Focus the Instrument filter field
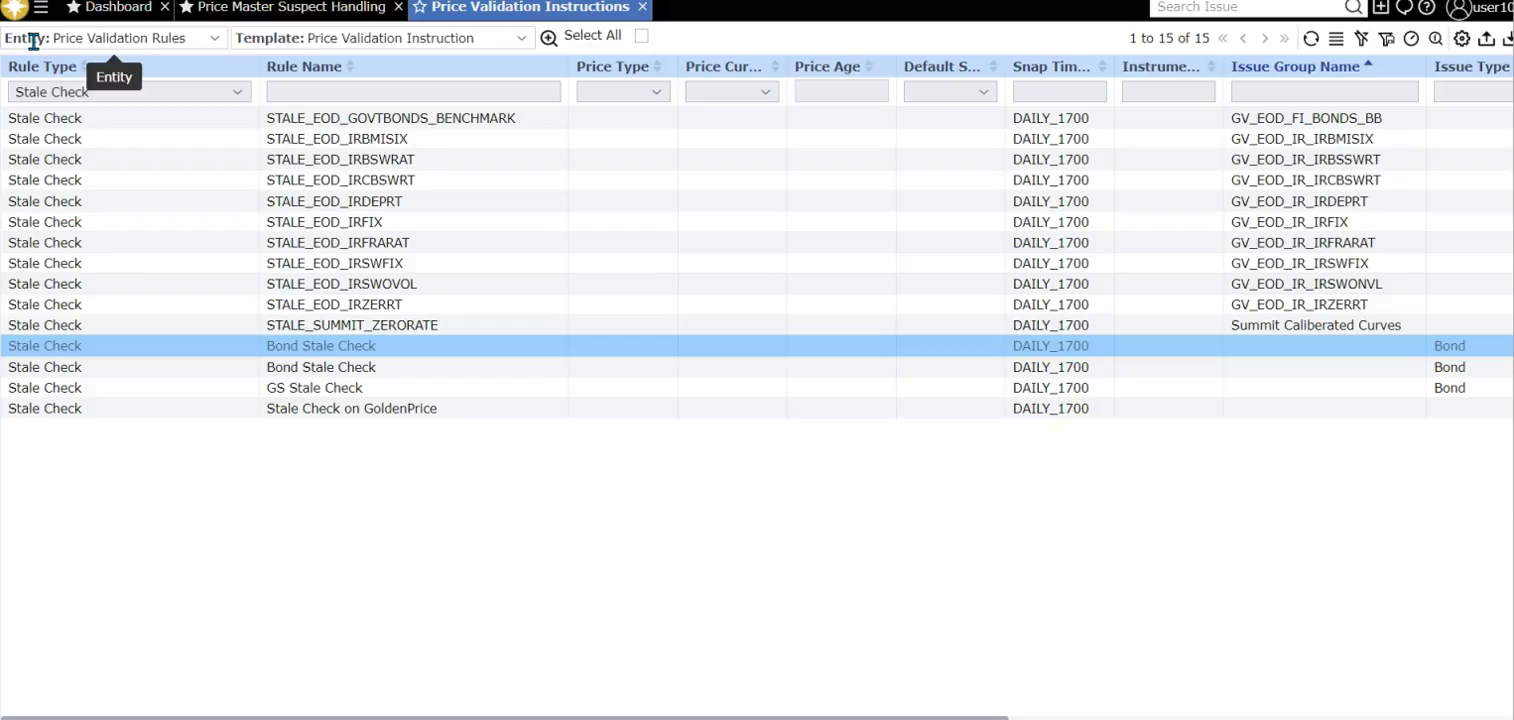The height and width of the screenshot is (720, 1514). tap(1168, 92)
